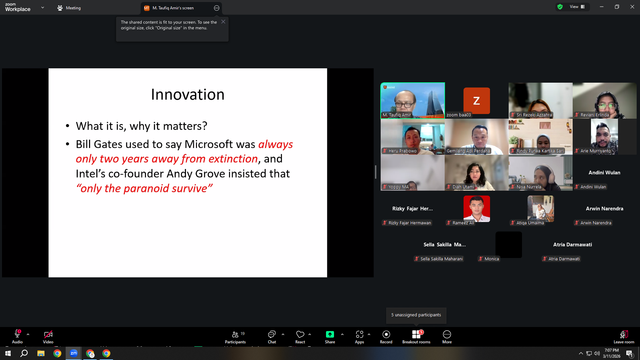The height and width of the screenshot is (360, 640).
Task: Open the taskbar clock and date
Action: 611,353
